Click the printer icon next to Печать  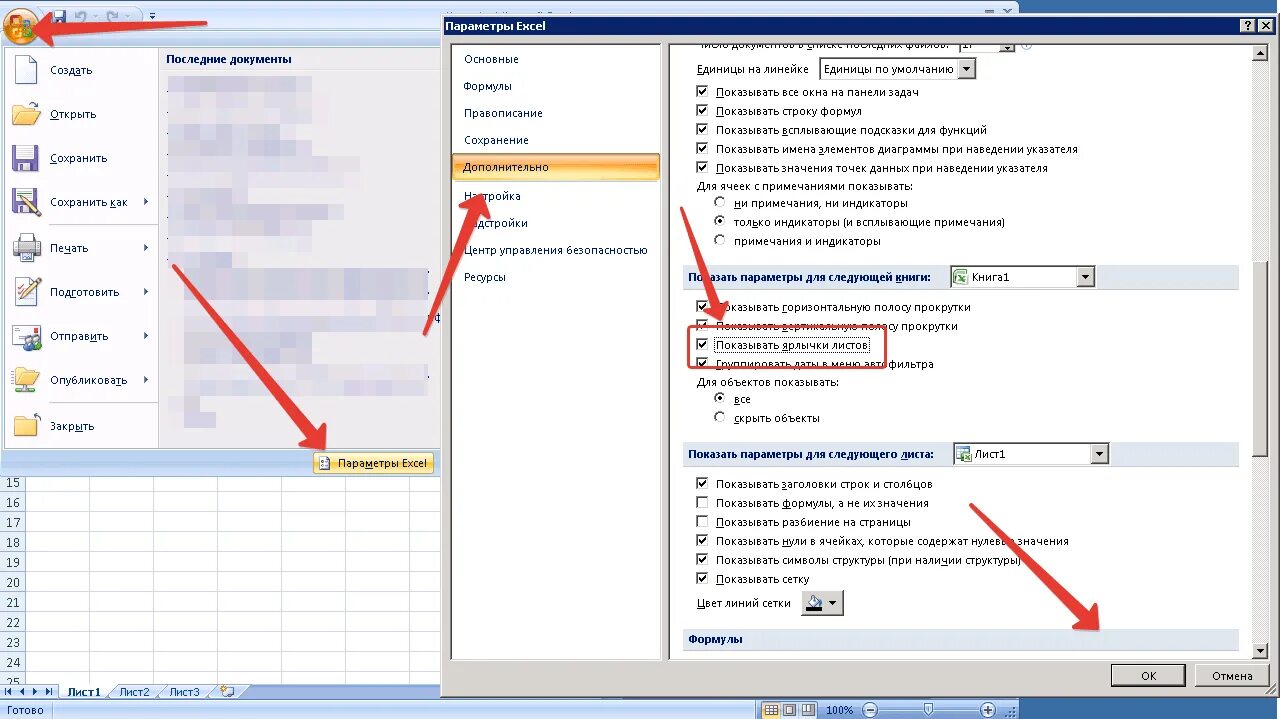pos(27,248)
